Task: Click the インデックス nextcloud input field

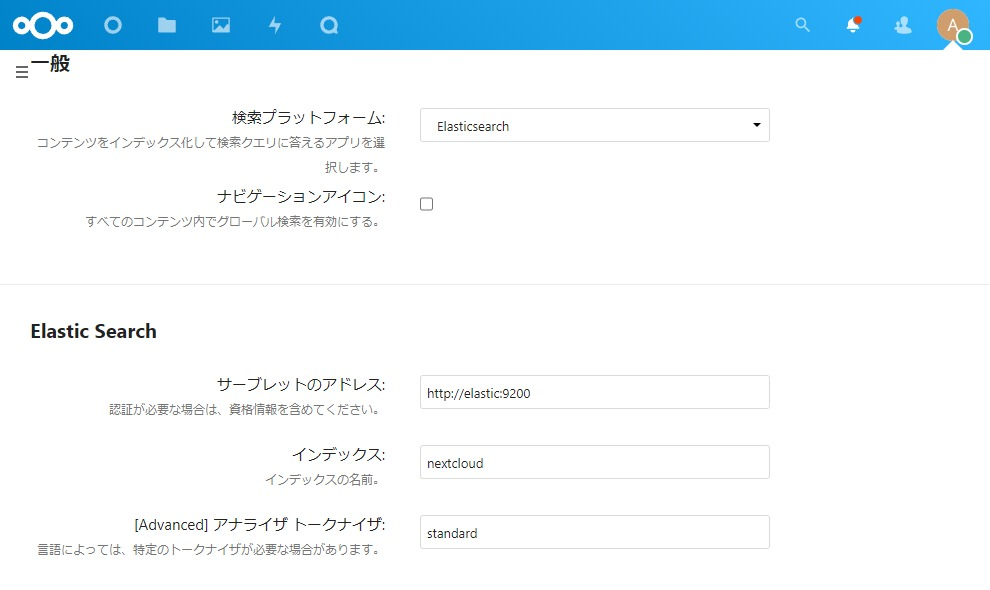Action: 595,462
